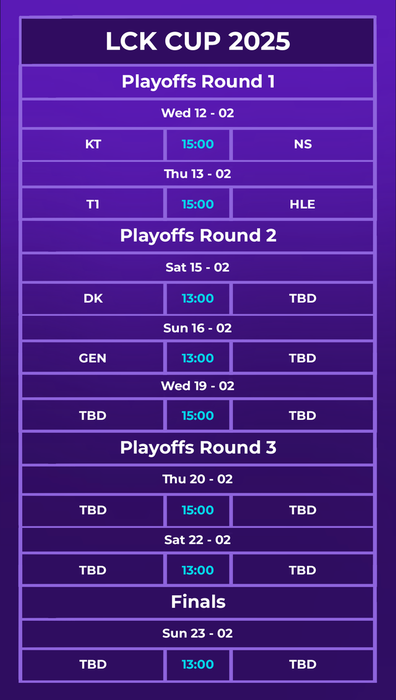Image resolution: width=396 pixels, height=700 pixels.
Task: Select the Playoffs Round 3 section header
Action: pos(198,448)
